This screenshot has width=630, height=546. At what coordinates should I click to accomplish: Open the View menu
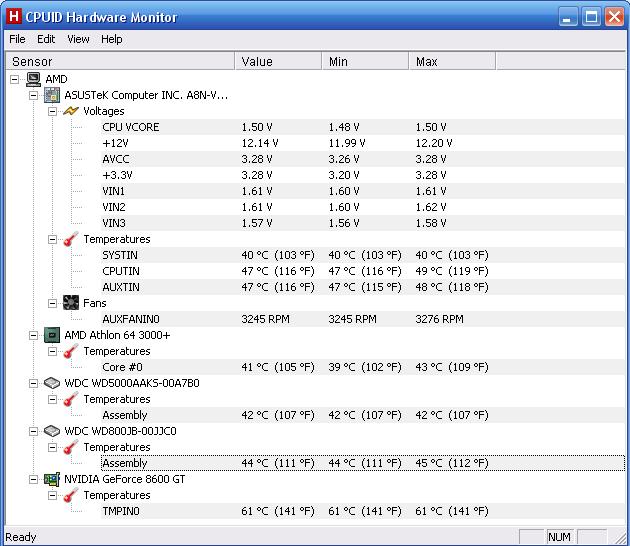(78, 39)
